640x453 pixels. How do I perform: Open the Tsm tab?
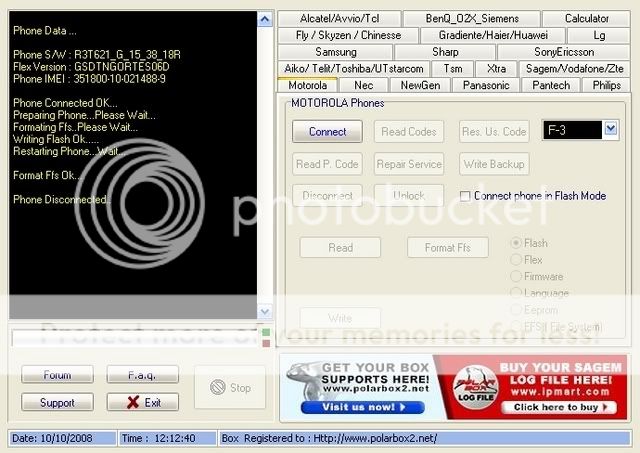(453, 69)
